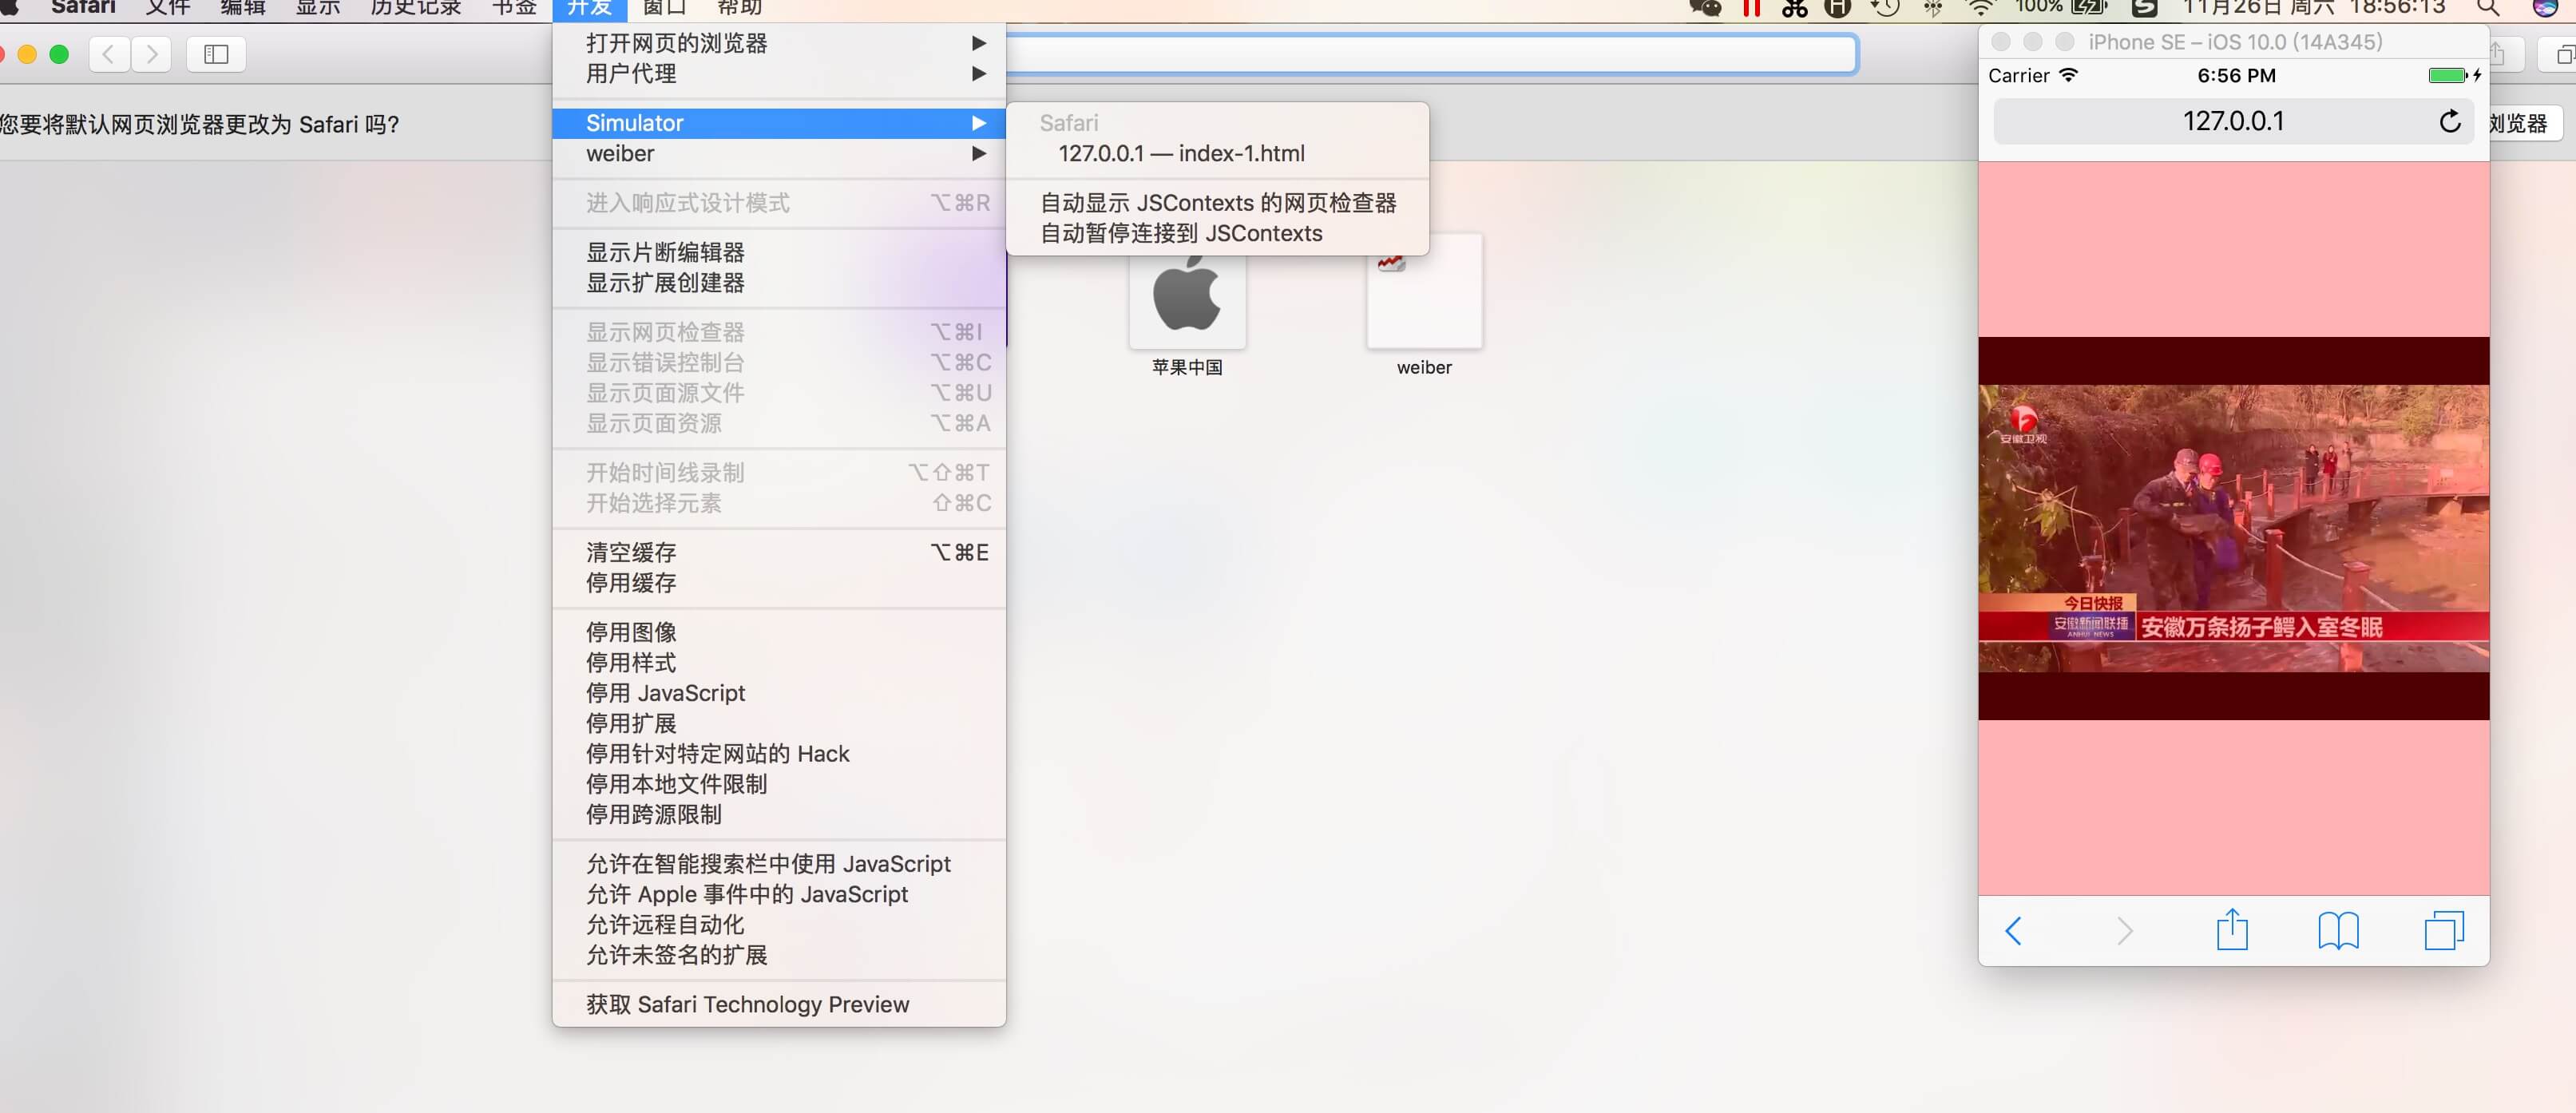Click the Bluetooth status icon
2576x1113 pixels.
[x=1933, y=8]
